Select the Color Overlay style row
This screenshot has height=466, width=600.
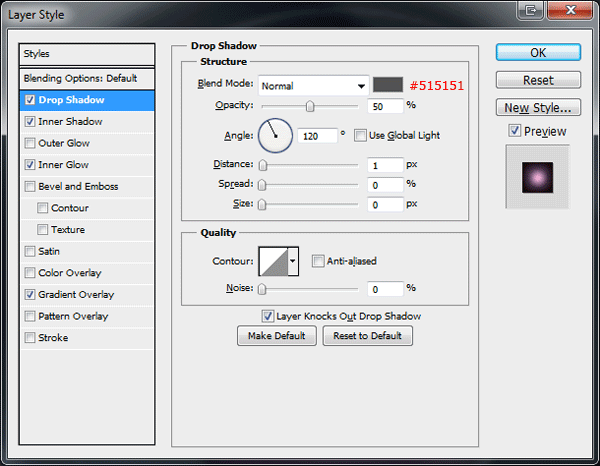tap(87, 273)
